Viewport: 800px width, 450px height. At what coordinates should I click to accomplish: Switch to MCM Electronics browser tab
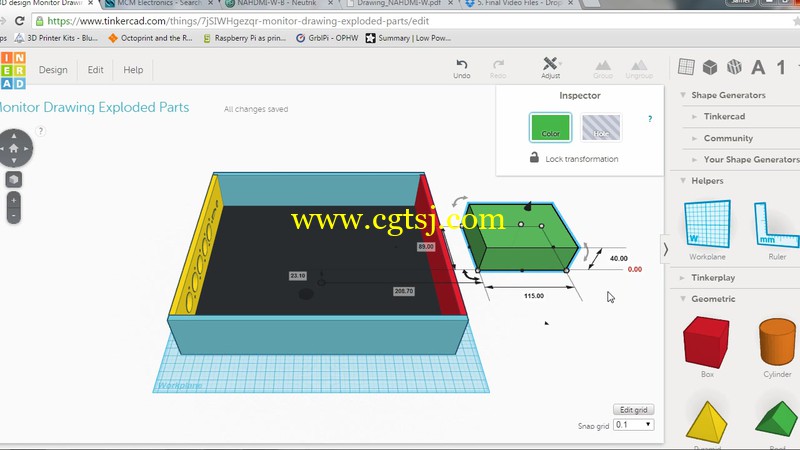pos(160,3)
